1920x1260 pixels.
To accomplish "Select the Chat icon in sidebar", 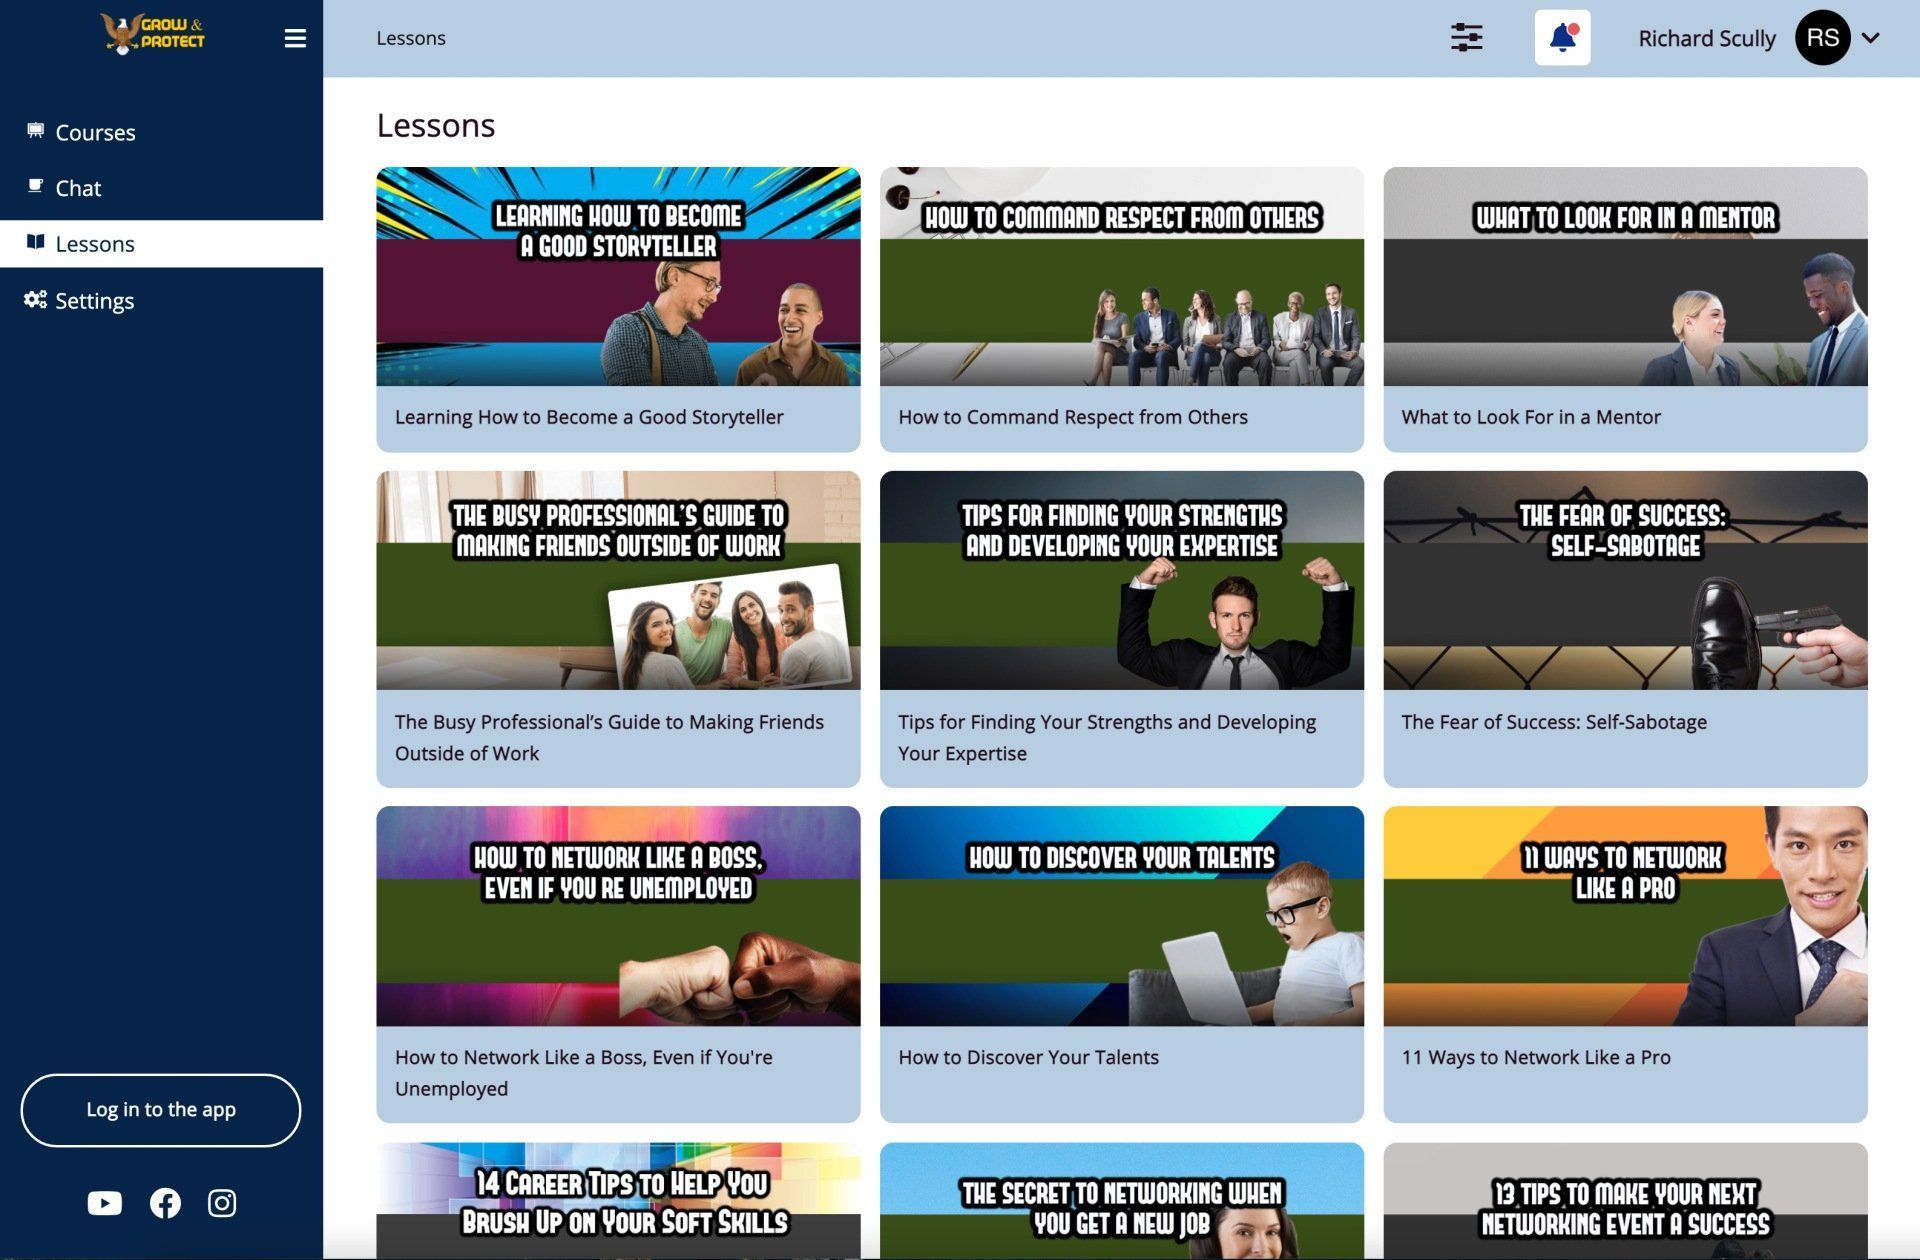I will coord(36,187).
